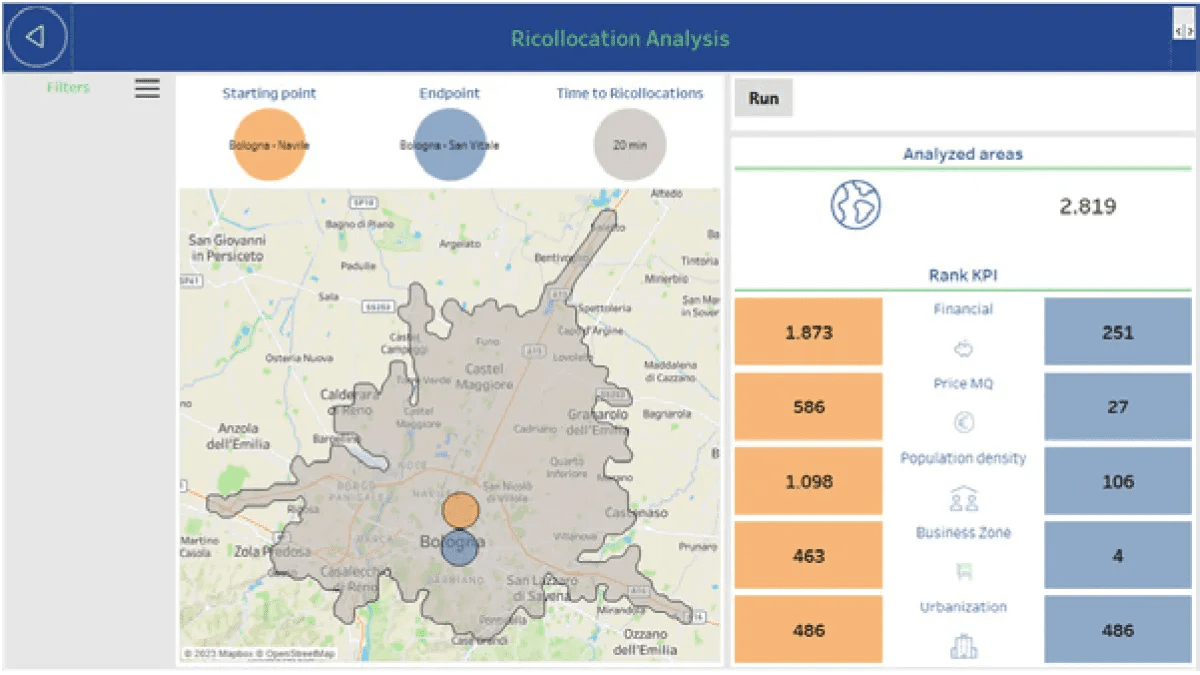The height and width of the screenshot is (675, 1200).
Task: Click the back arrow circle button
Action: pos(37,37)
